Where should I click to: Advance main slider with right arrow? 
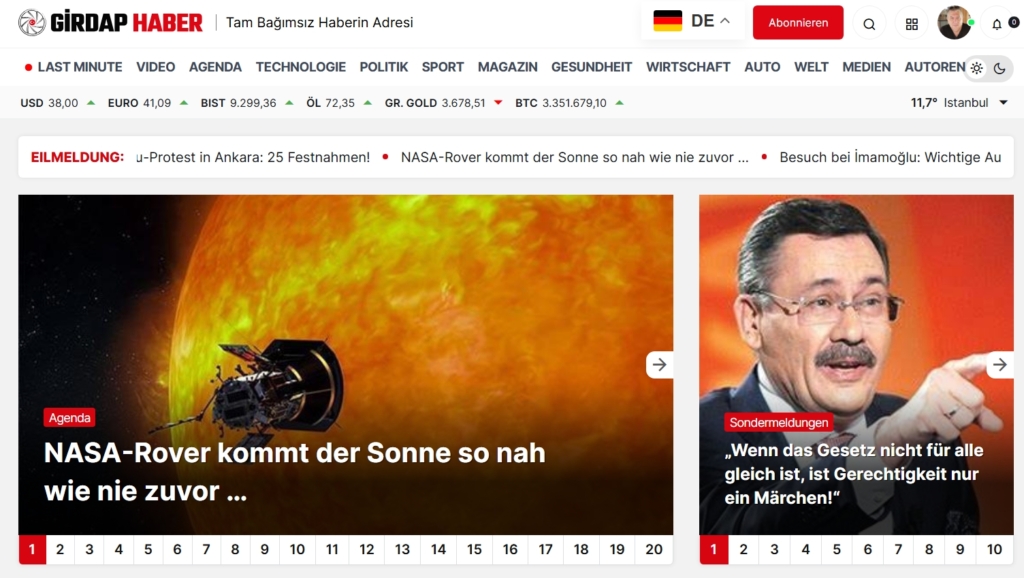[660, 364]
